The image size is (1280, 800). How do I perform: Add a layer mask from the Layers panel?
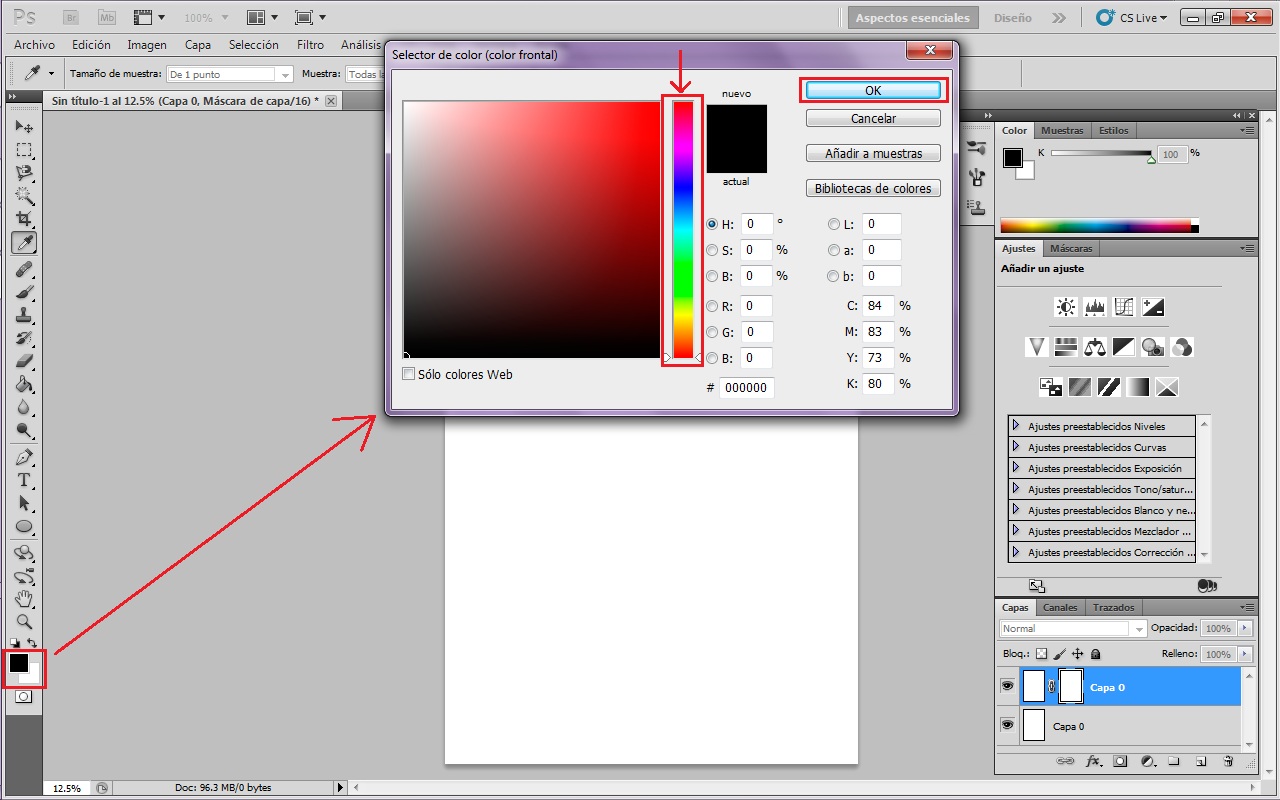pos(1122,762)
